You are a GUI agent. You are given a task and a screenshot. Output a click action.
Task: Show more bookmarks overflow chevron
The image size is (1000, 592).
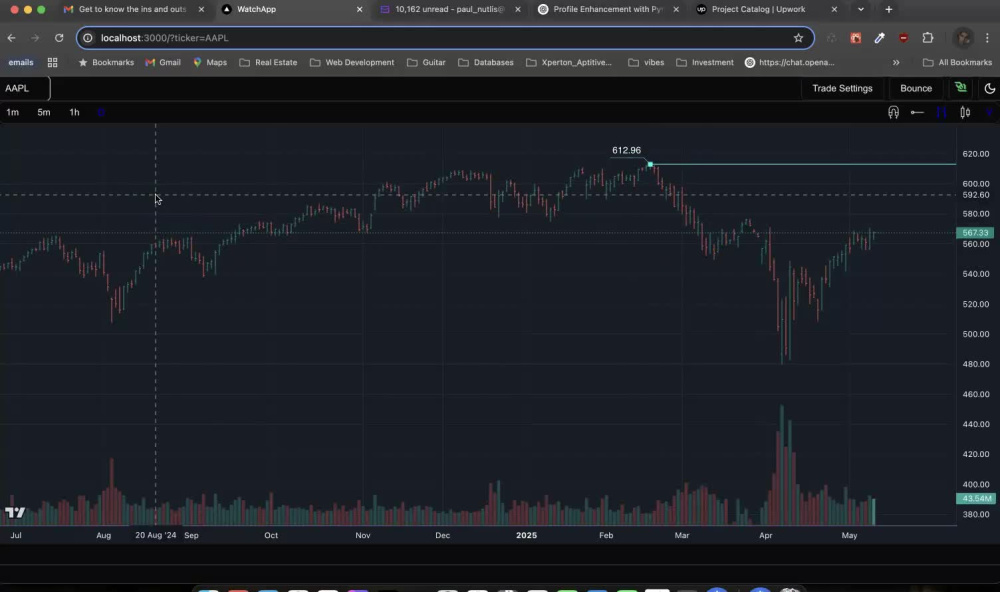point(896,63)
